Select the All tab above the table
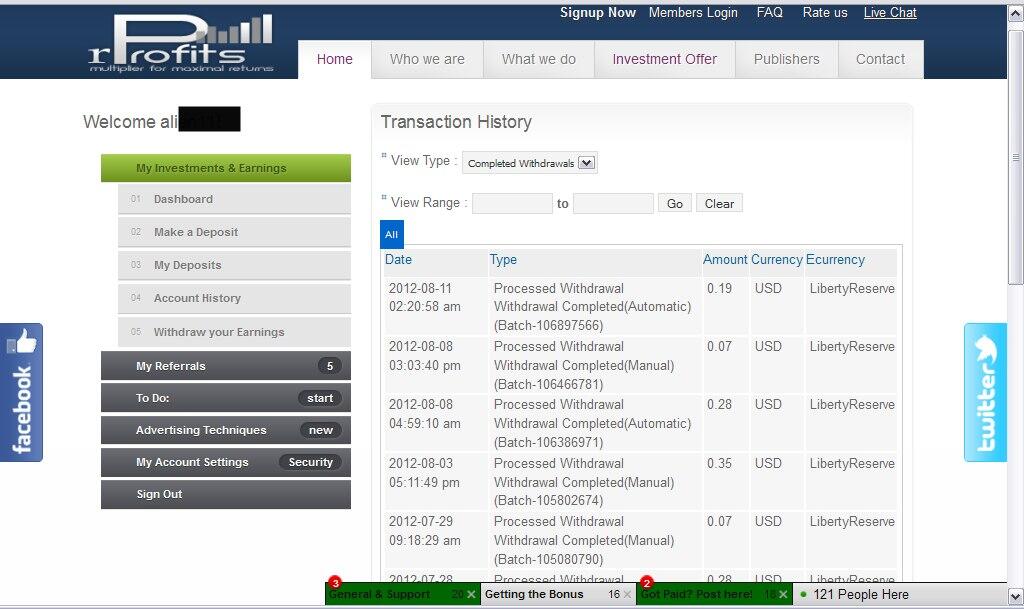Screen dimensions: 1024x609 pos(392,234)
